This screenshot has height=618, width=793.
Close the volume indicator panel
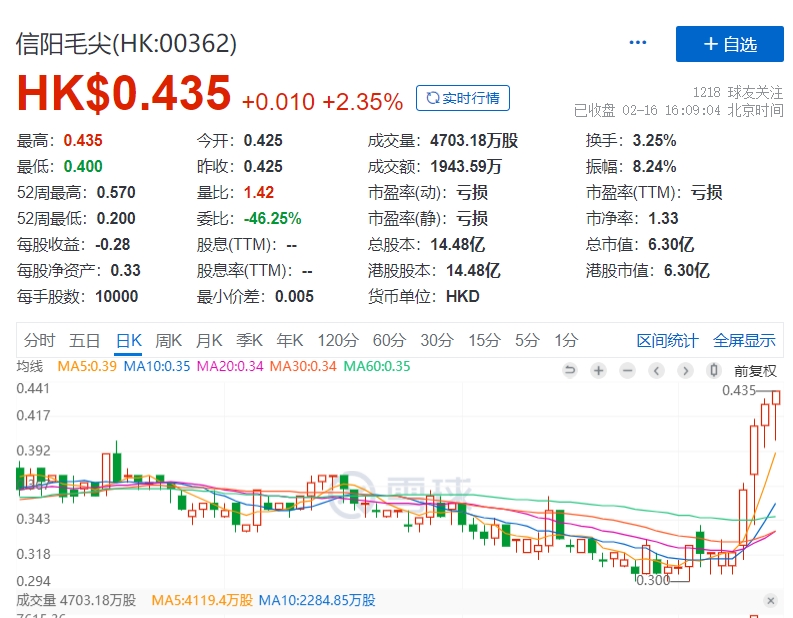click(x=770, y=600)
